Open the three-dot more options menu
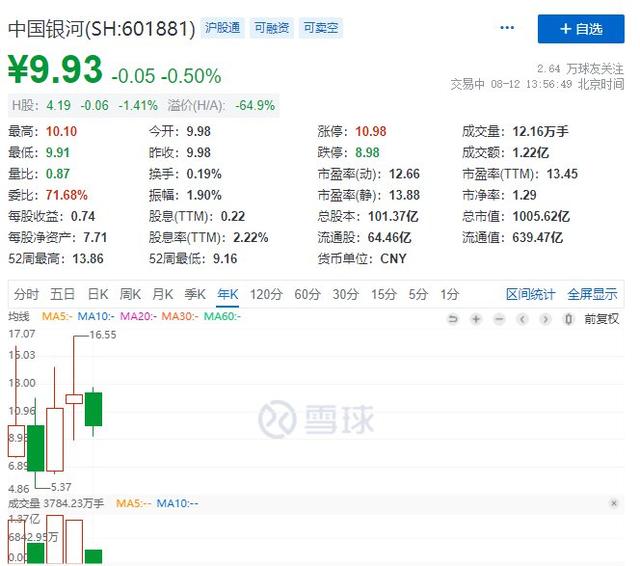Image resolution: width=640 pixels, height=566 pixels. tap(507, 28)
